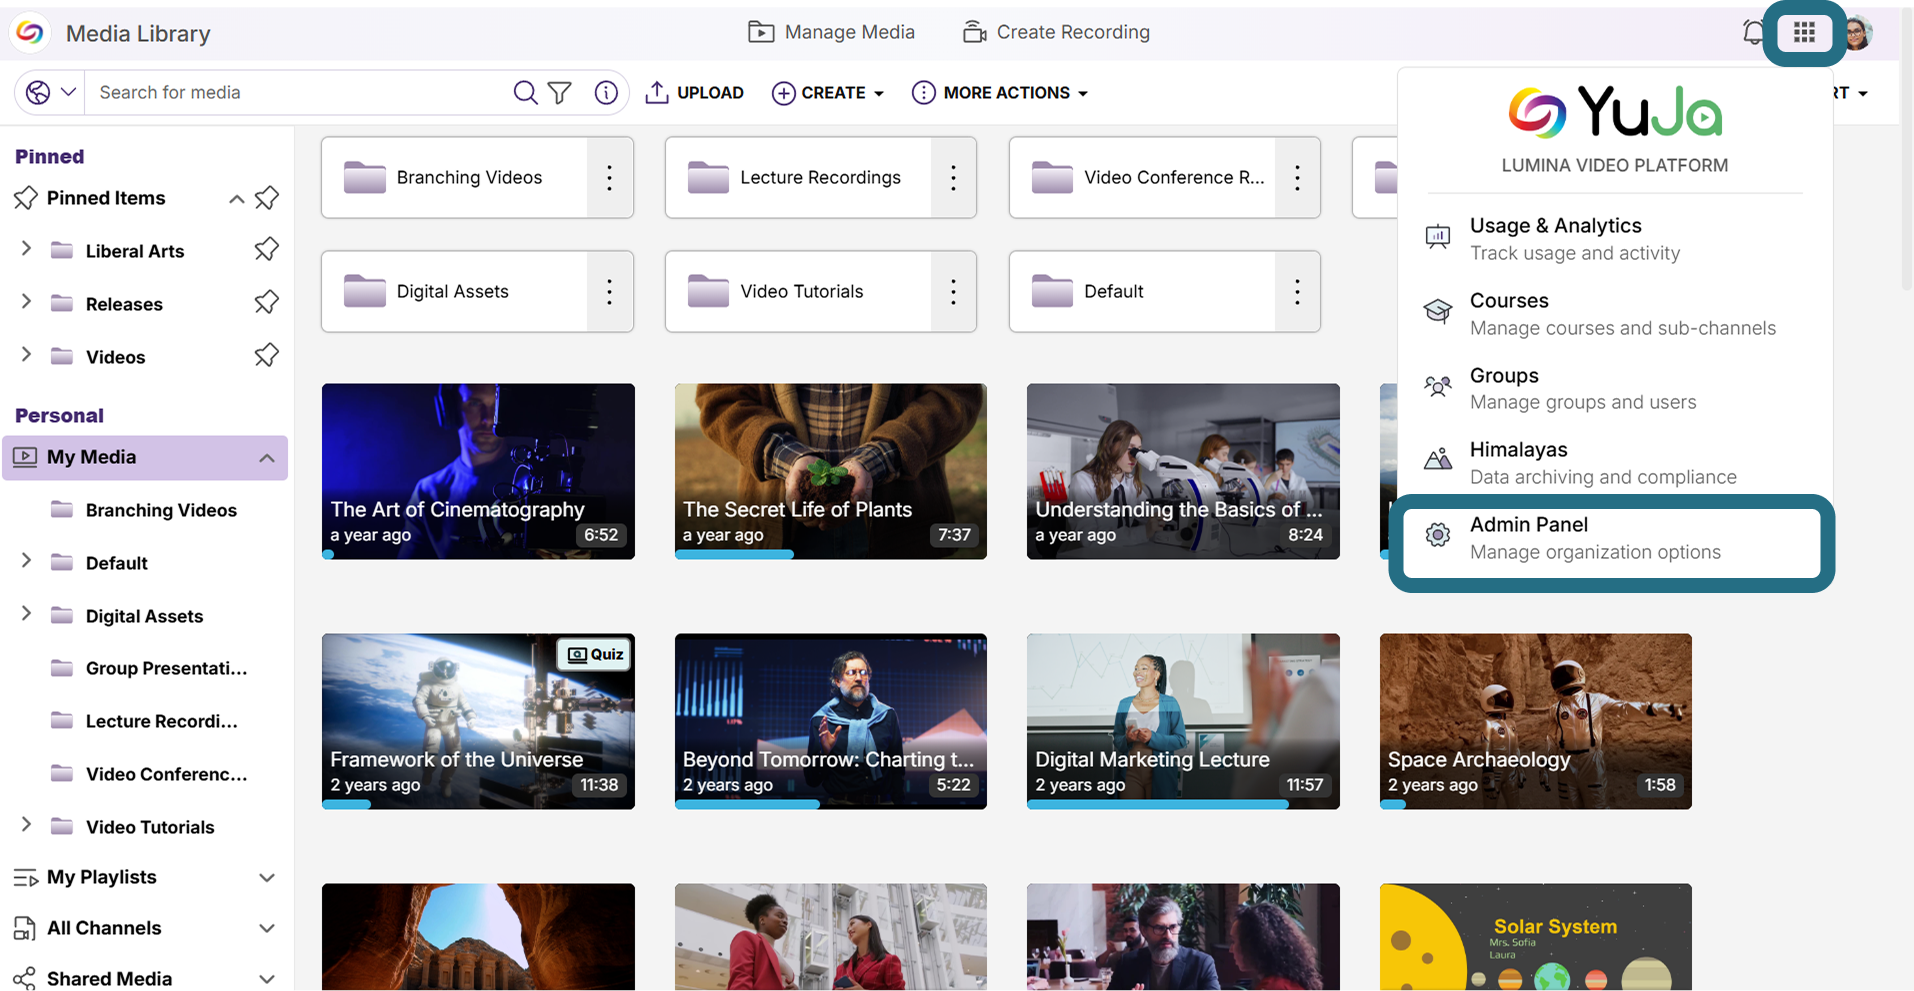This screenshot has height=991, width=1914.
Task: Open the search scope dropdown arrow
Action: click(68, 92)
